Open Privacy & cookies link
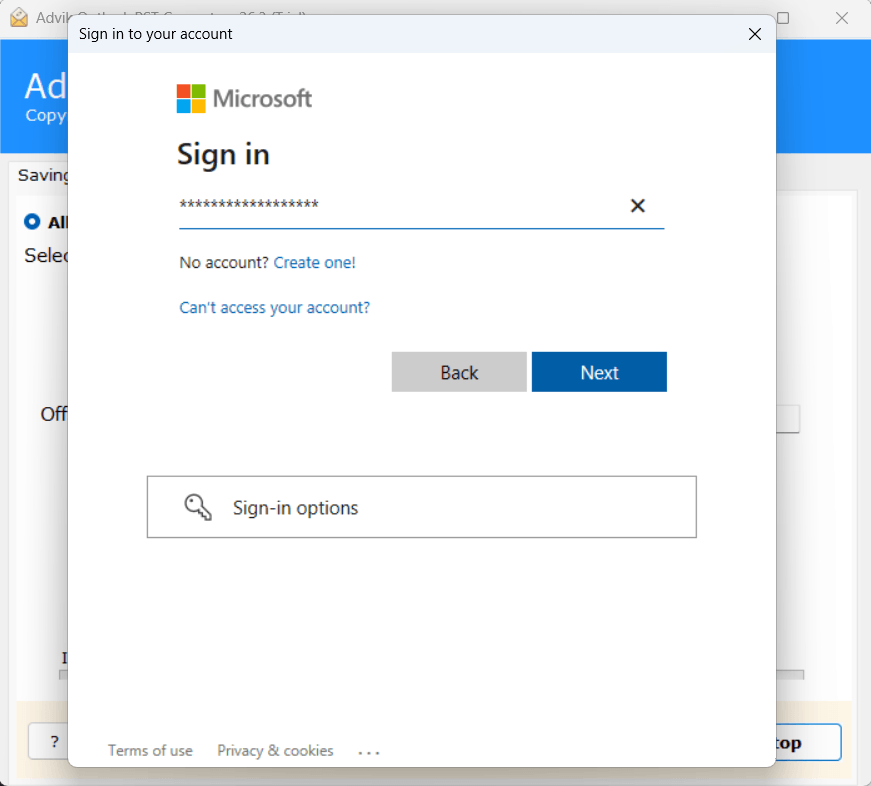 pyautogui.click(x=275, y=750)
